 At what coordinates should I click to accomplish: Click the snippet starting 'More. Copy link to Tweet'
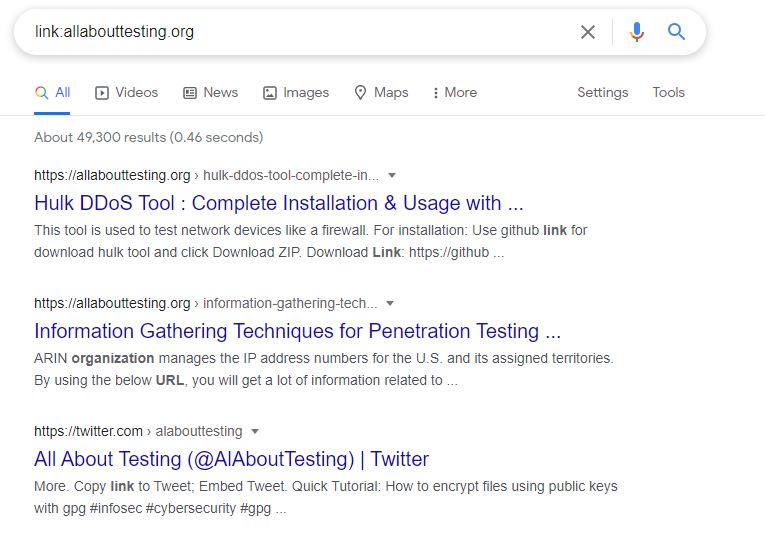[x=325, y=497]
